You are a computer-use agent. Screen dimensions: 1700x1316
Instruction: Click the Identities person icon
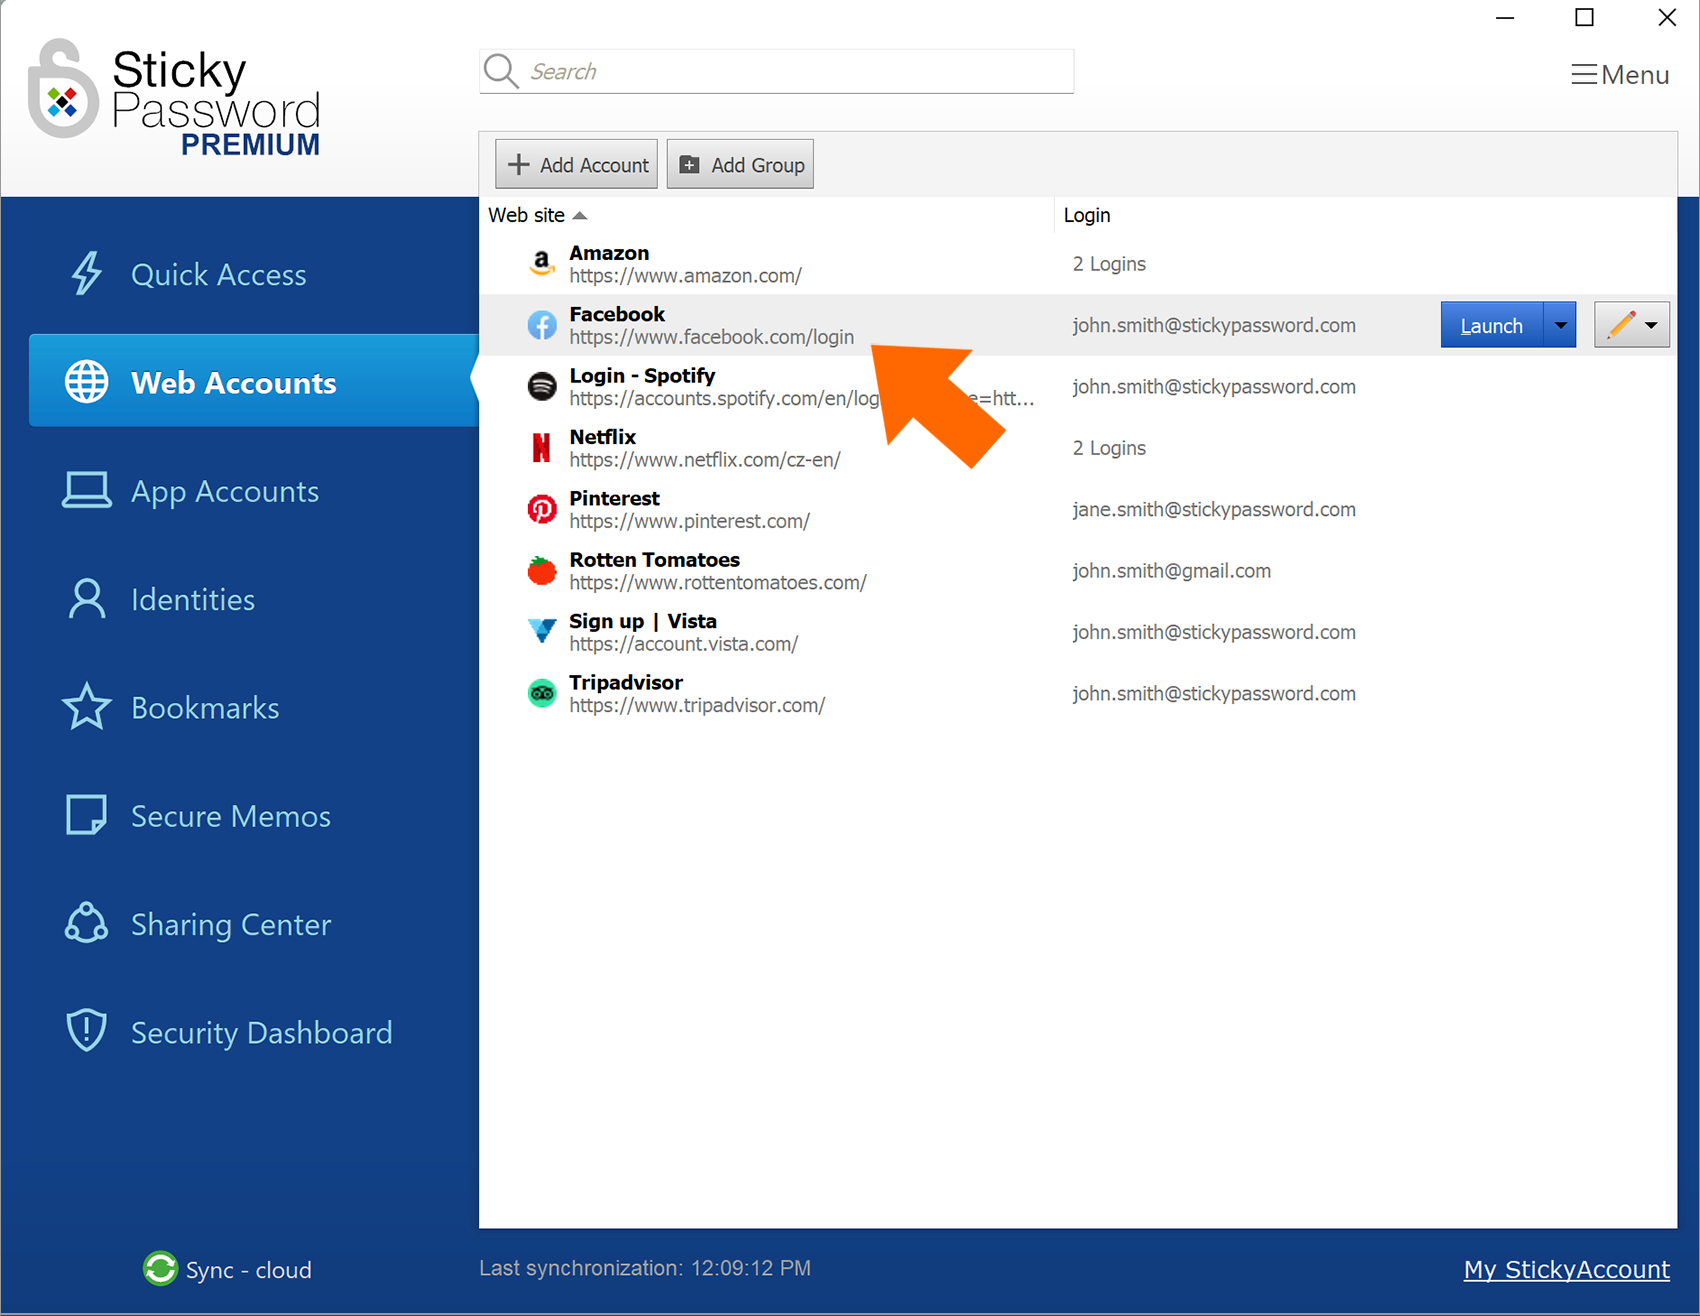(87, 599)
